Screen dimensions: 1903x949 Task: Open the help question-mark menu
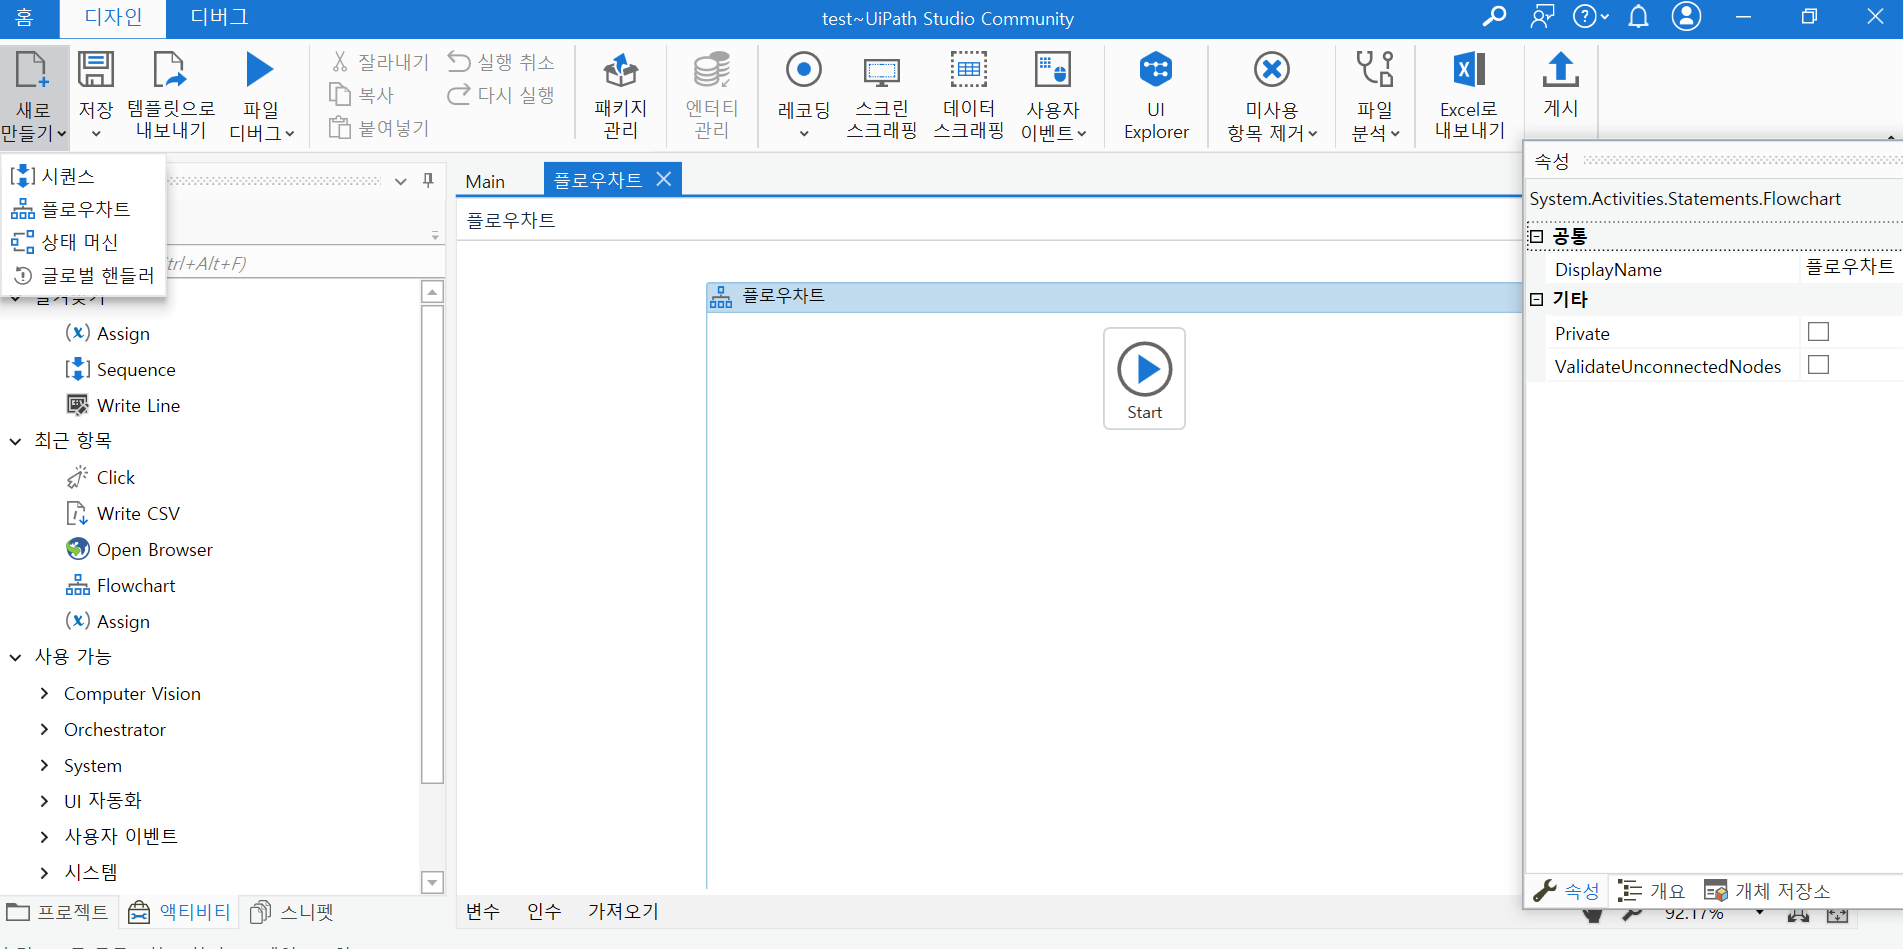tap(1590, 17)
